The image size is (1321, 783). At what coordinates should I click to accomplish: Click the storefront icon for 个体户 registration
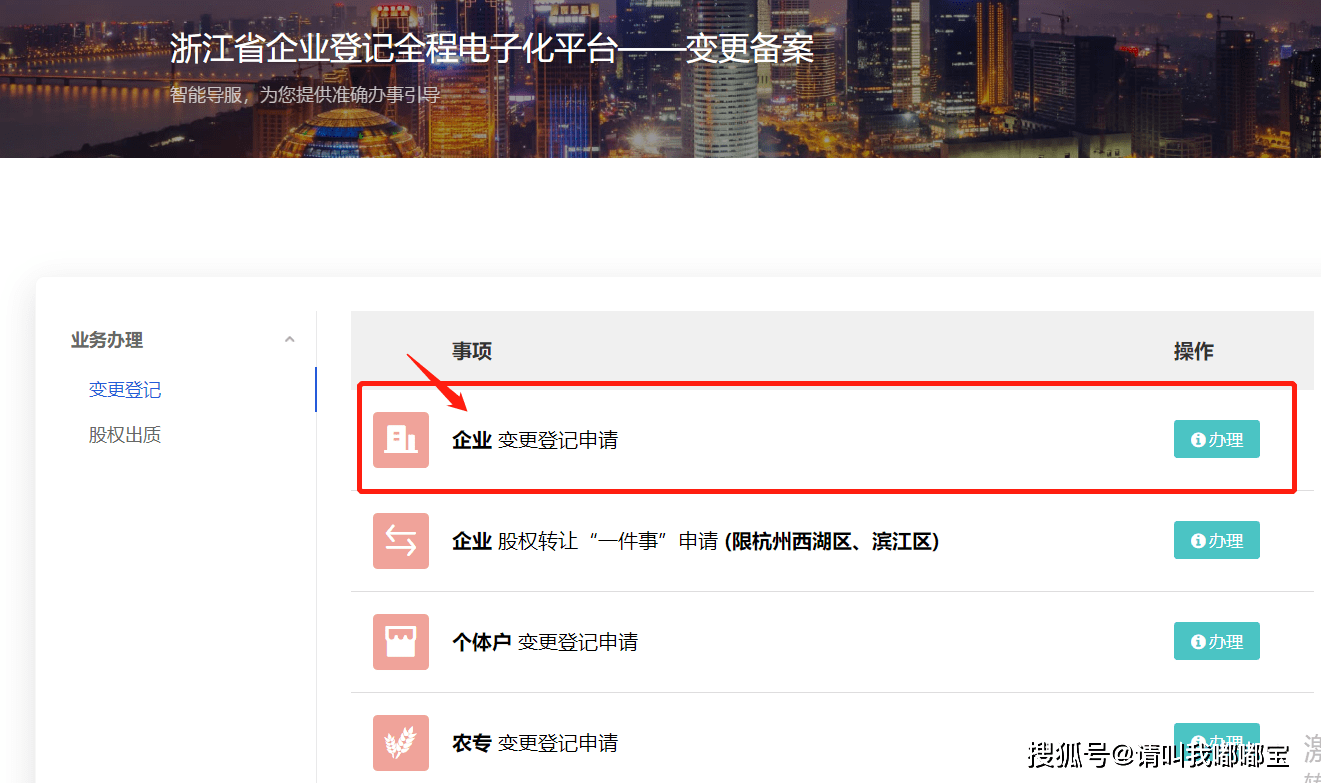pos(400,641)
